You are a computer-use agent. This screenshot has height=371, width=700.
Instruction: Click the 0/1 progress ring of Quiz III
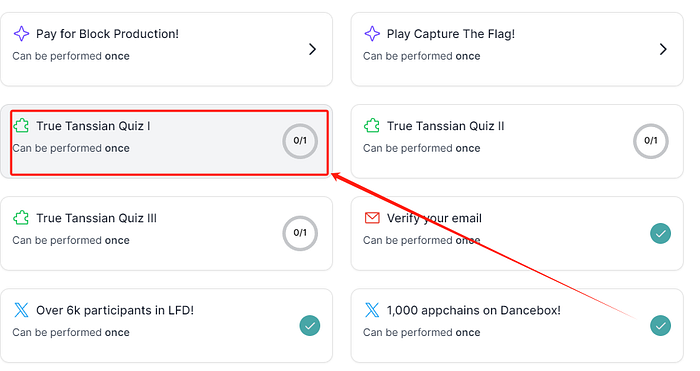pos(300,233)
